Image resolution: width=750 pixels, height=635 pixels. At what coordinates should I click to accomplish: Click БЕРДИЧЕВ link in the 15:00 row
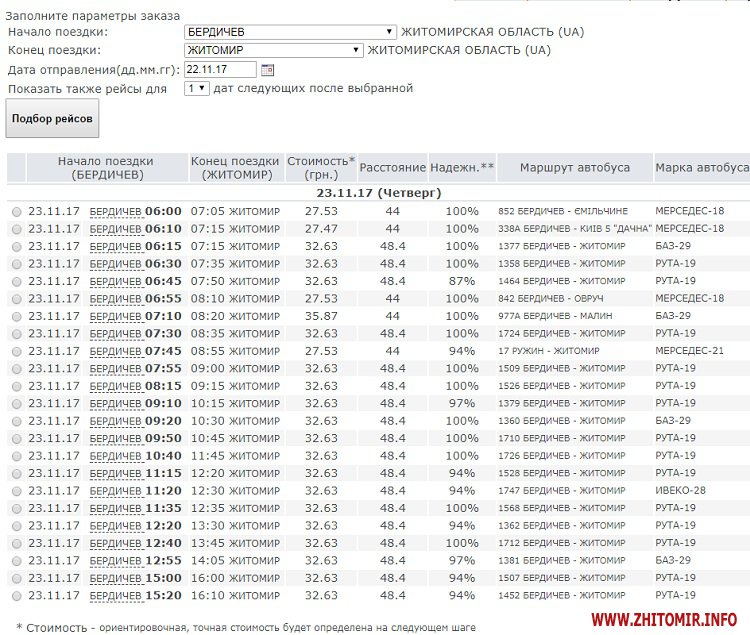115,578
